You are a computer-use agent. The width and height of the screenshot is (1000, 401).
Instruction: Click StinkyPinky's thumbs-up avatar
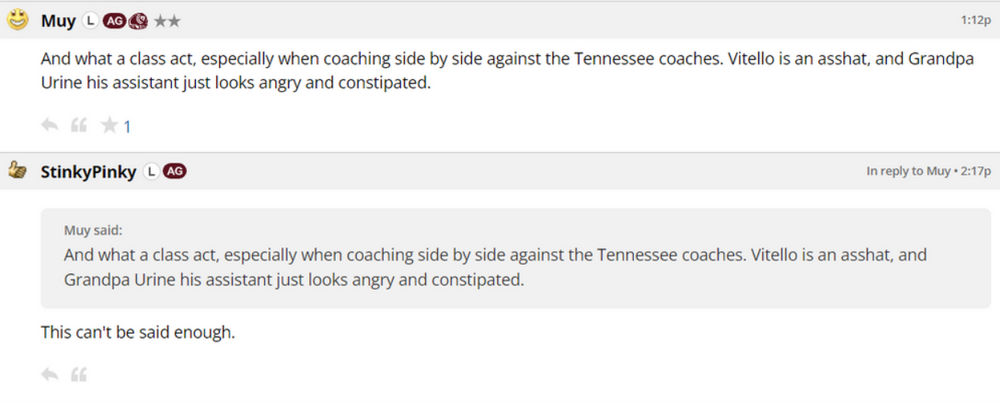17,171
